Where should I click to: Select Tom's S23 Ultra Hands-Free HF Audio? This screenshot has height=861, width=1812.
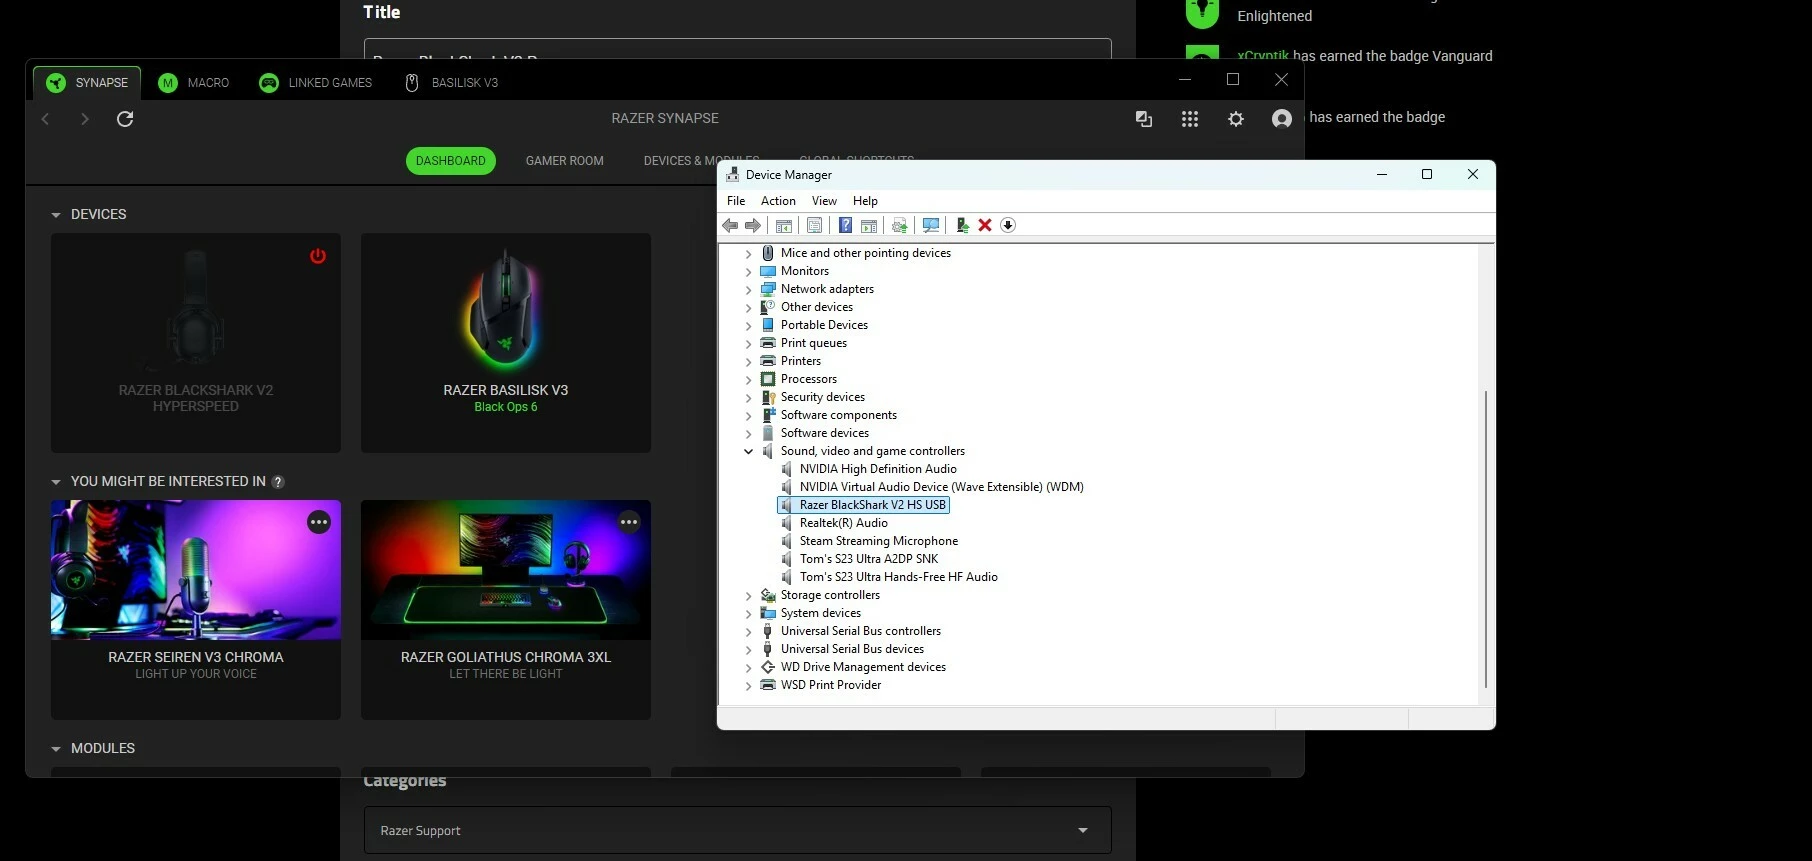tap(898, 577)
